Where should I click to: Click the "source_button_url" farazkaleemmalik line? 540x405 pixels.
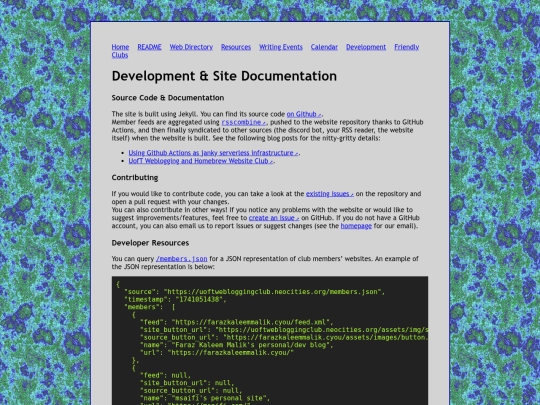(x=284, y=337)
